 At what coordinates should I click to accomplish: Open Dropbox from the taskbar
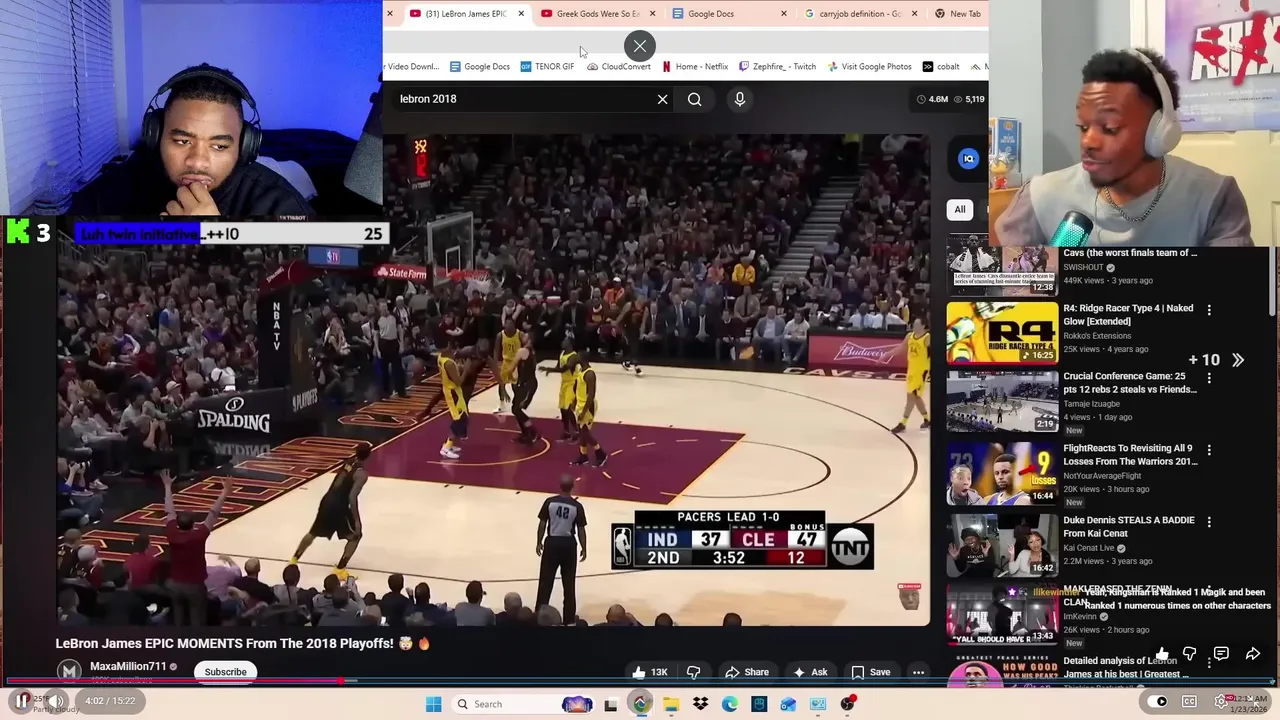pos(700,704)
